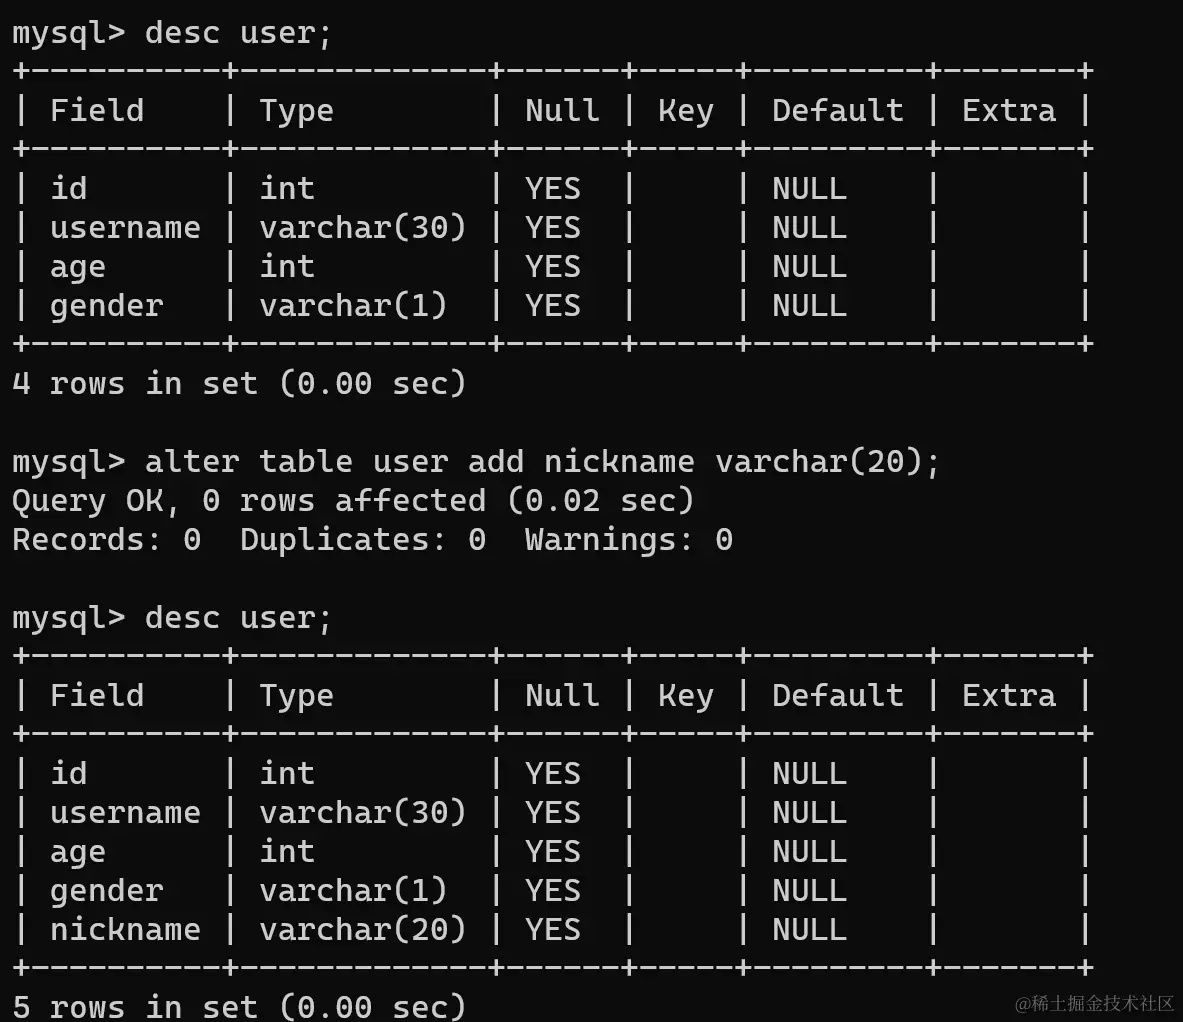Image resolution: width=1183 pixels, height=1022 pixels.
Task: Click the "Duplicates: 0" text
Action: [x=363, y=539]
